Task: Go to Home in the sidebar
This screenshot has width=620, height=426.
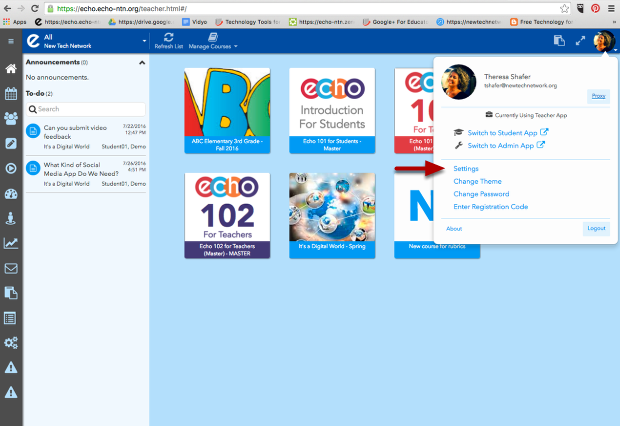Action: 11,68
